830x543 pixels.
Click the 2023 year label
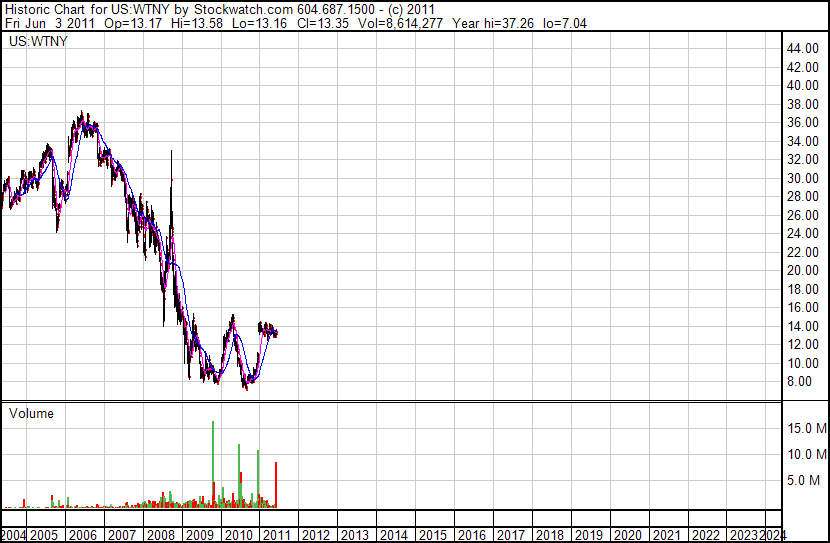(x=742, y=535)
